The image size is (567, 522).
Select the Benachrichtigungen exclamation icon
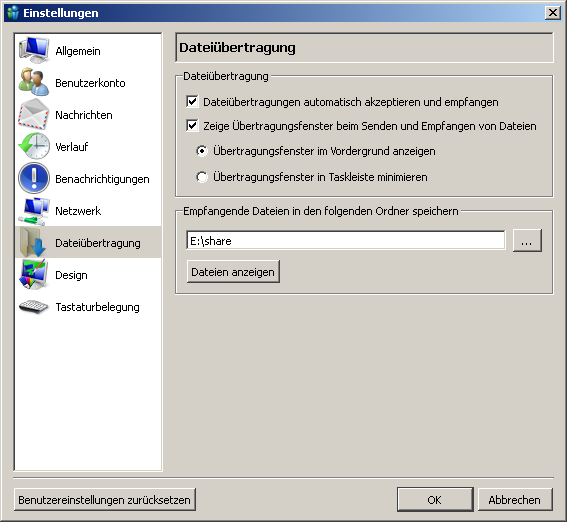34,178
